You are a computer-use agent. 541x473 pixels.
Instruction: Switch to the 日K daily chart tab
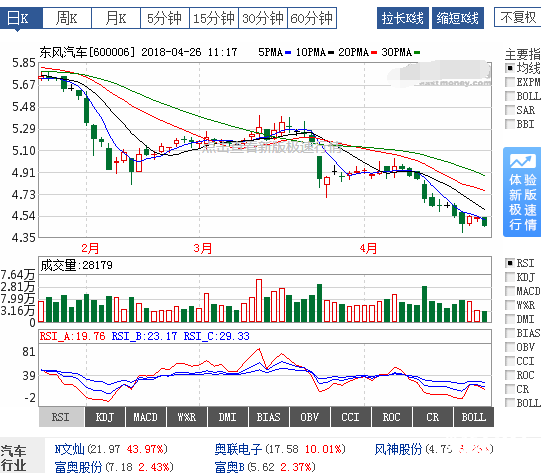(x=21, y=18)
